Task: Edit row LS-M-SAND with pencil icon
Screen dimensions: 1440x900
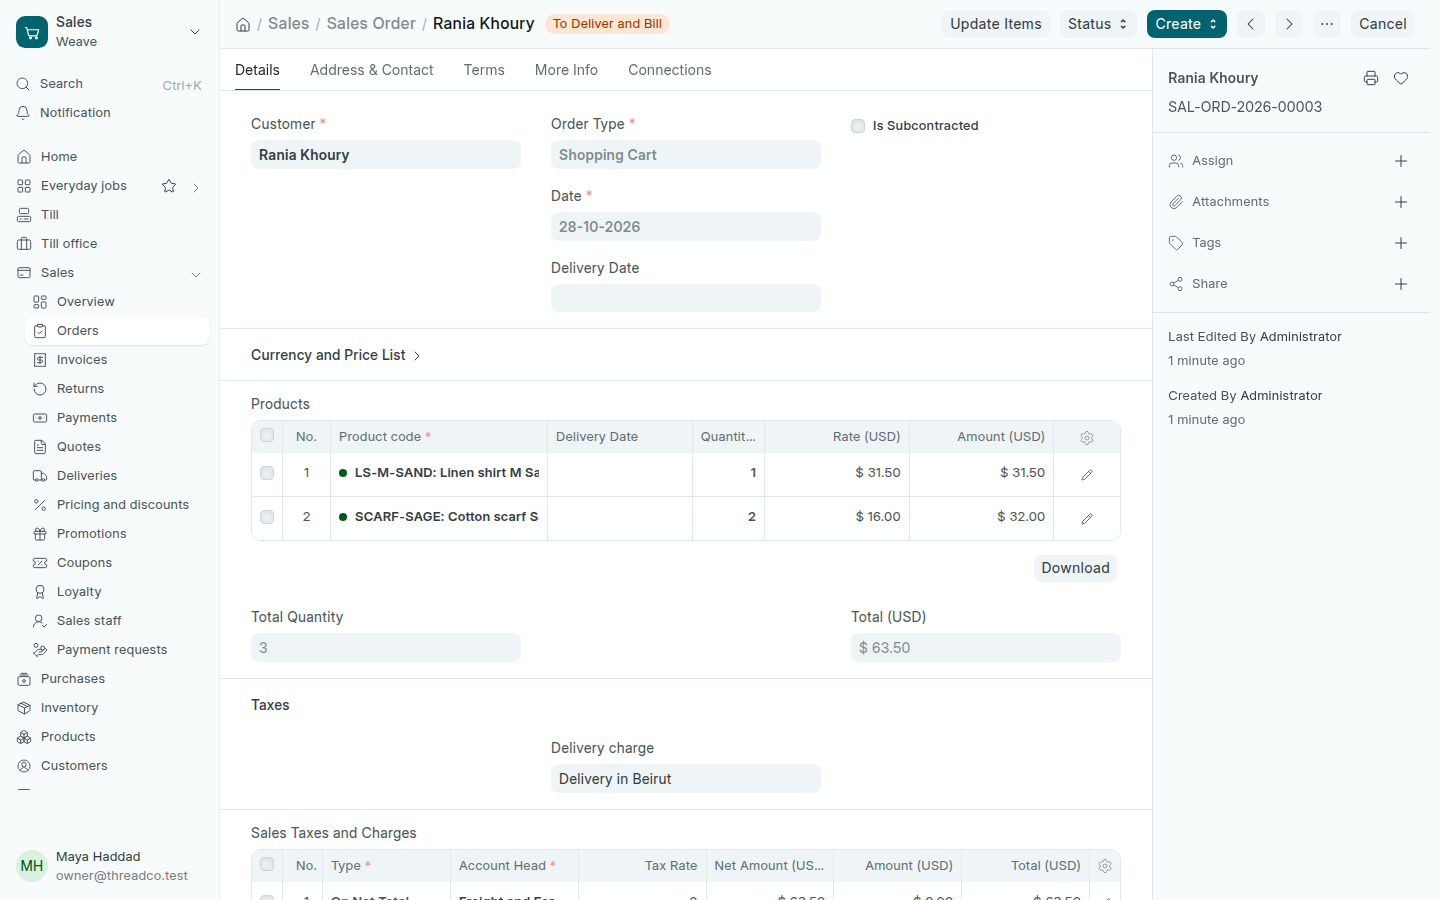Action: tap(1087, 474)
